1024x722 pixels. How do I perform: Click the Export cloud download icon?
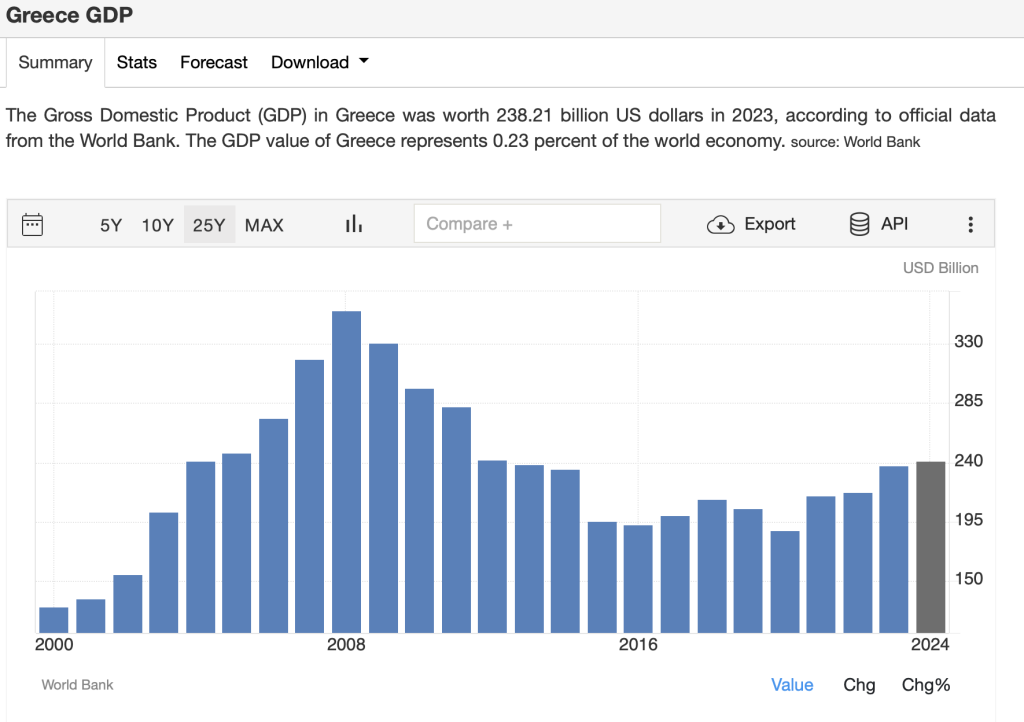tap(720, 225)
